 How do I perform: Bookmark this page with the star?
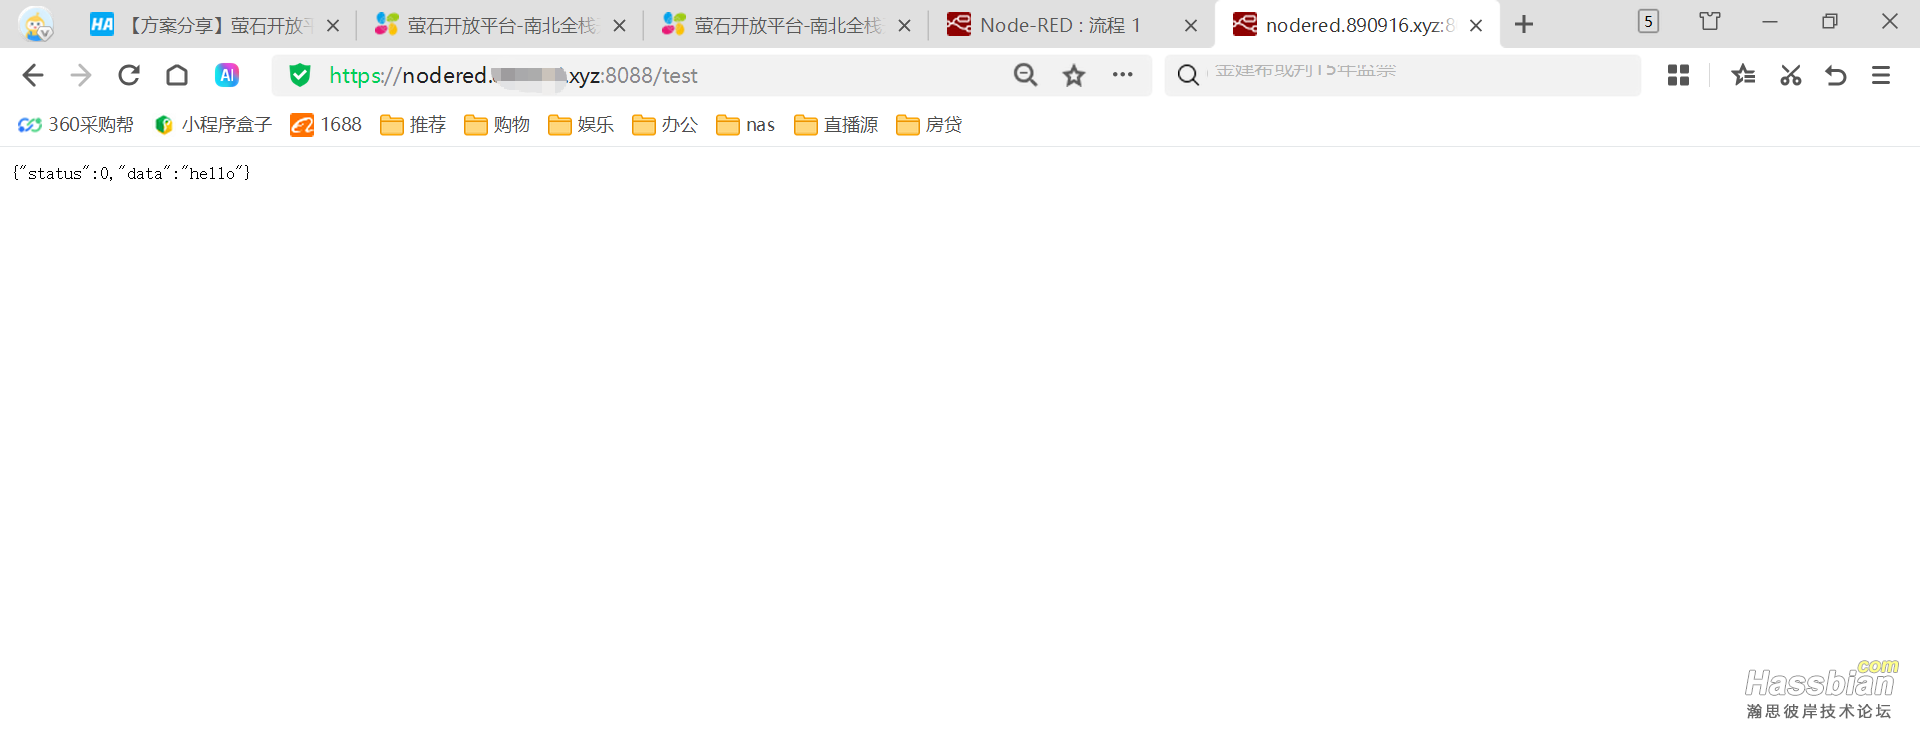pyautogui.click(x=1074, y=75)
